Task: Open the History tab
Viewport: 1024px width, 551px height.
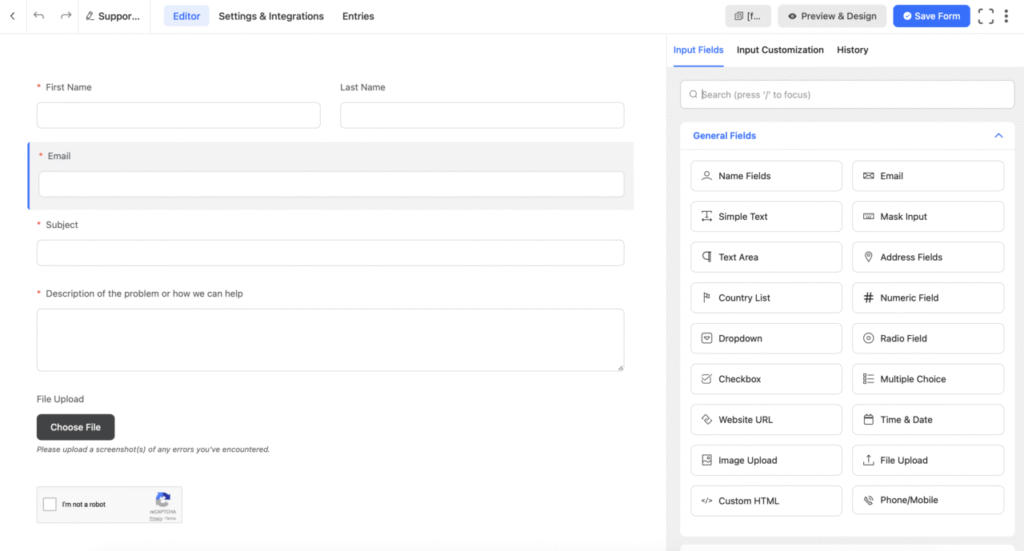Action: point(852,50)
